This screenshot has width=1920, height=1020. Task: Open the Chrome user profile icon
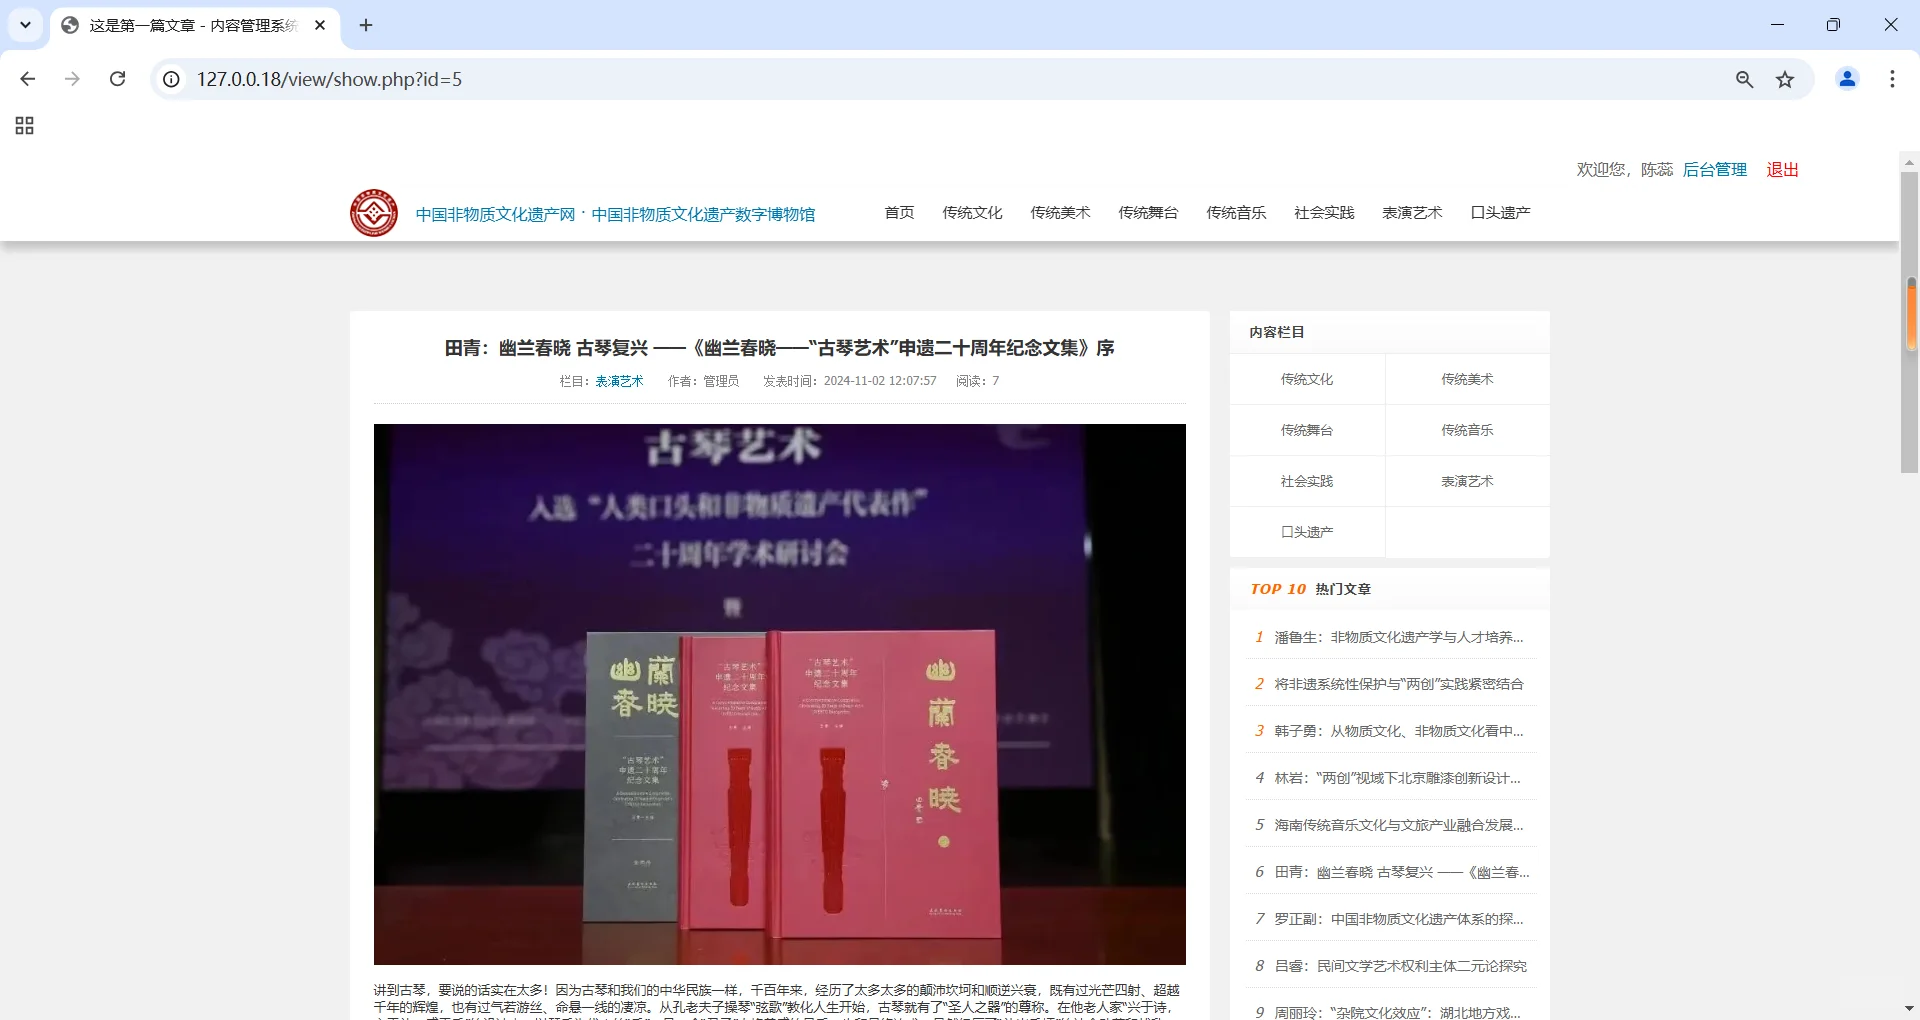[x=1846, y=79]
